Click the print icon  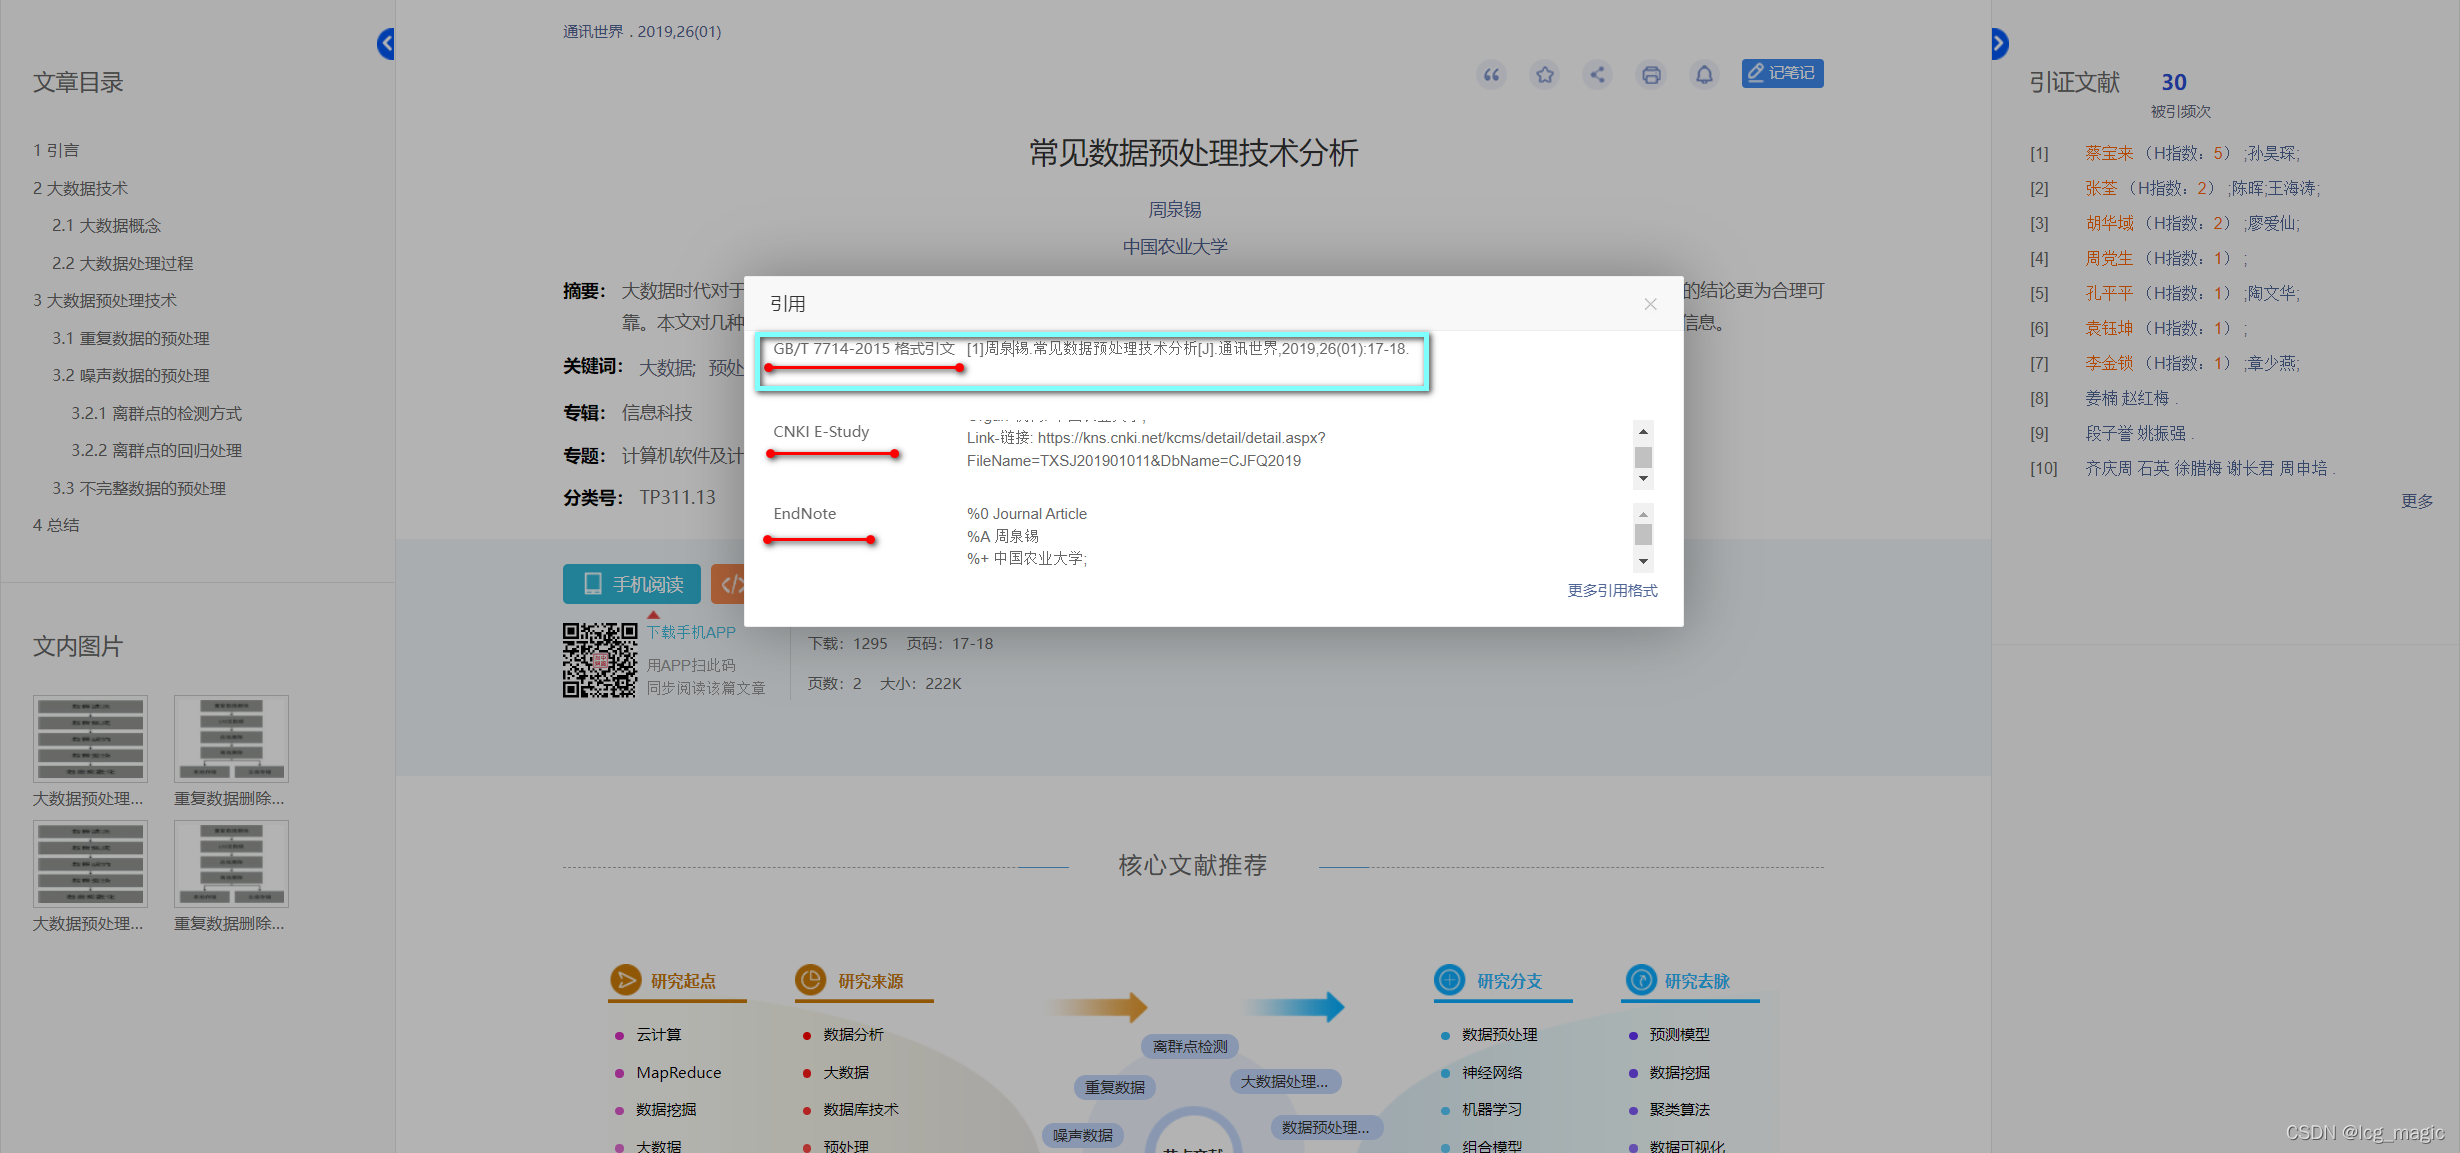pos(1651,75)
